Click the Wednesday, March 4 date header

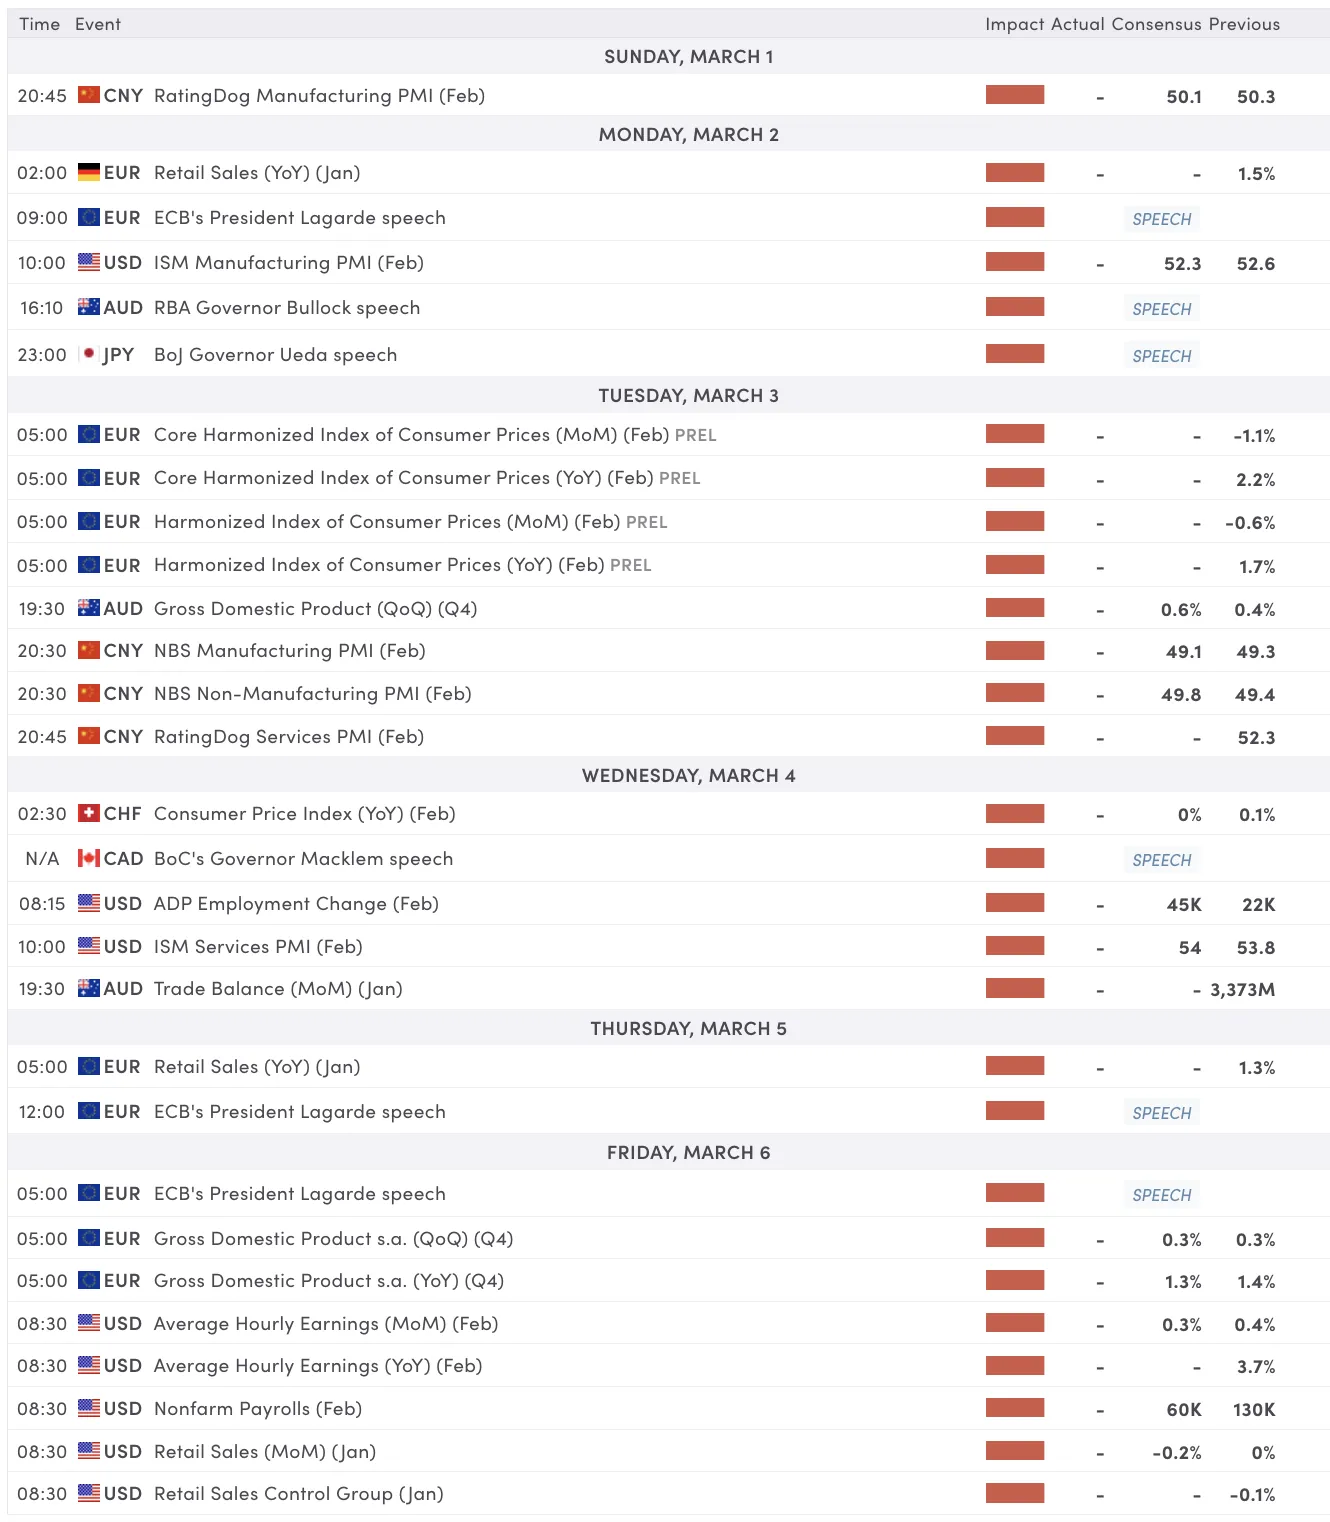click(x=688, y=775)
